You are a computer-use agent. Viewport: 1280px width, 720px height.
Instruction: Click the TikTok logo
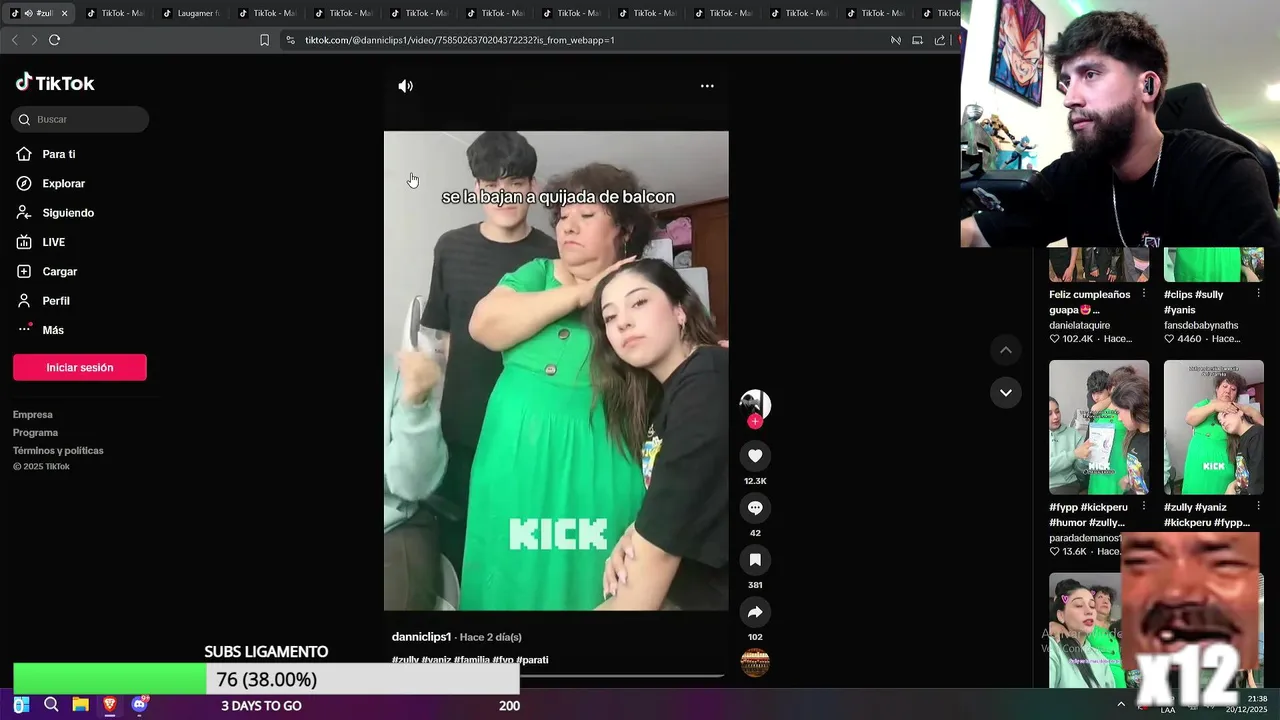[x=55, y=83]
